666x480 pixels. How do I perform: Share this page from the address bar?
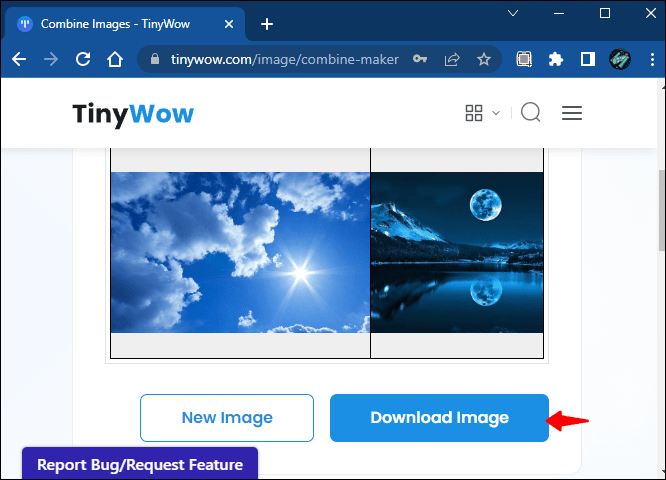click(x=452, y=59)
